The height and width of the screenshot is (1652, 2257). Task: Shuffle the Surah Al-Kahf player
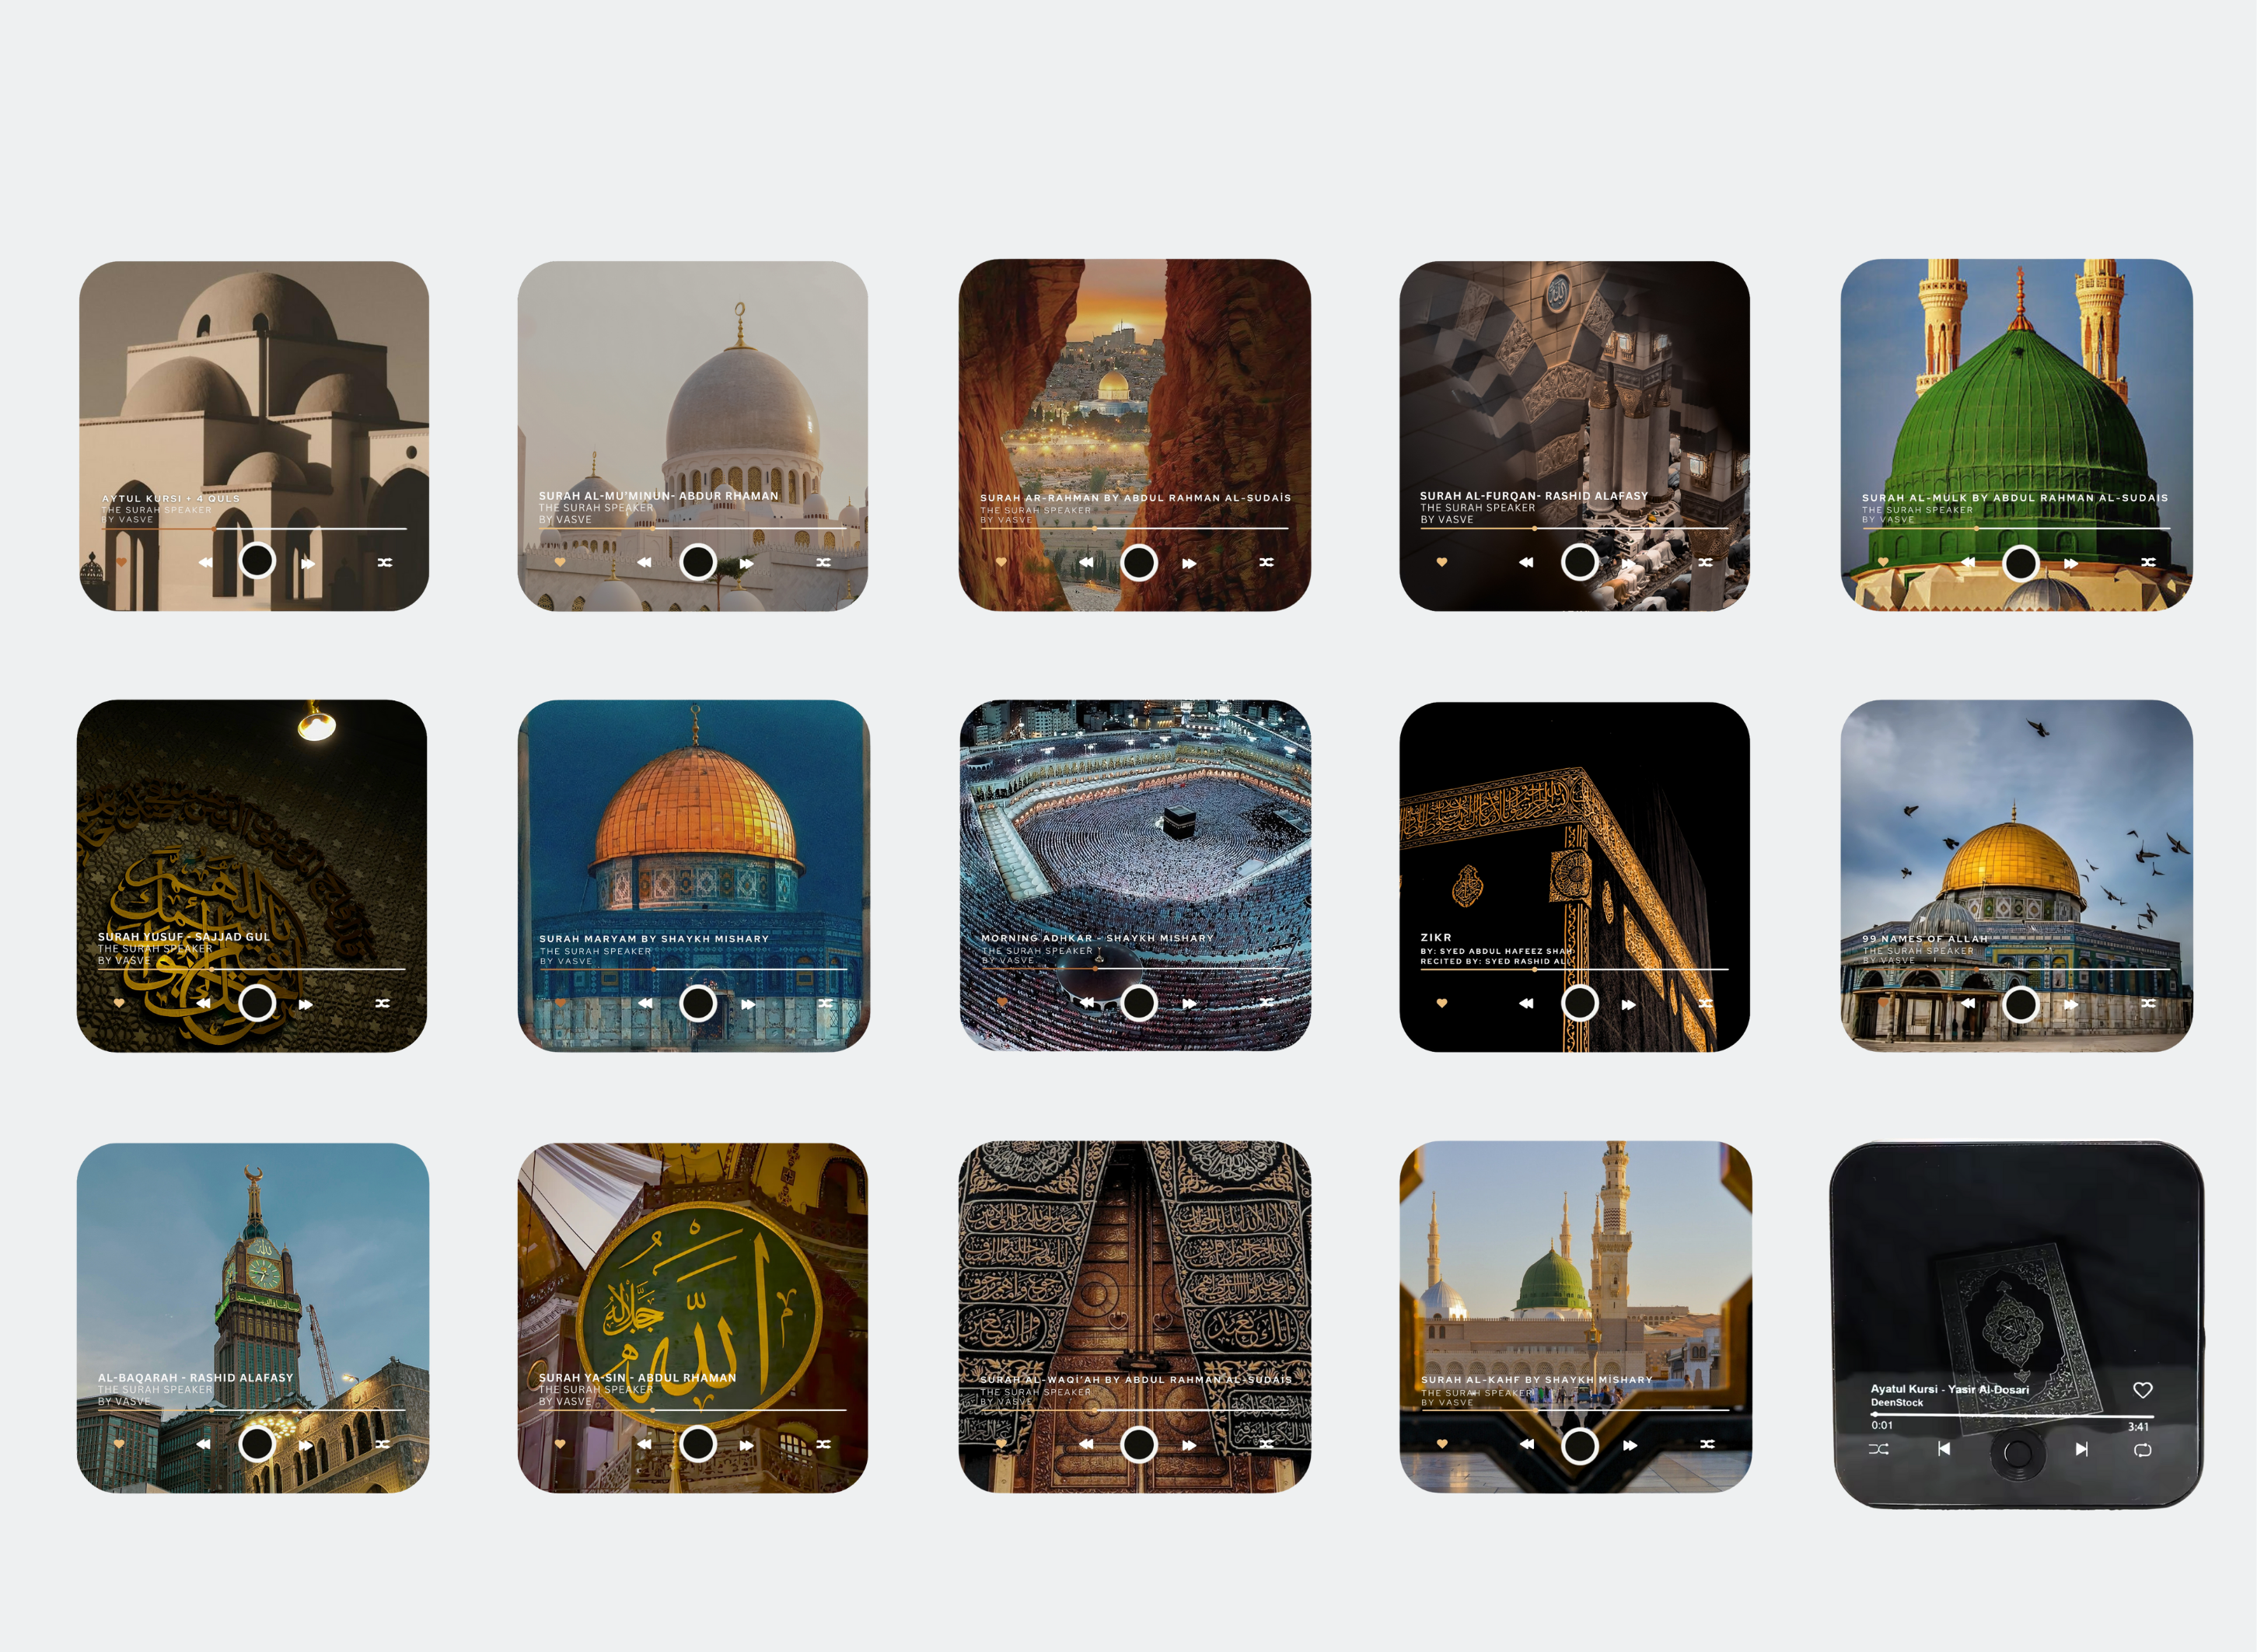(1707, 1444)
